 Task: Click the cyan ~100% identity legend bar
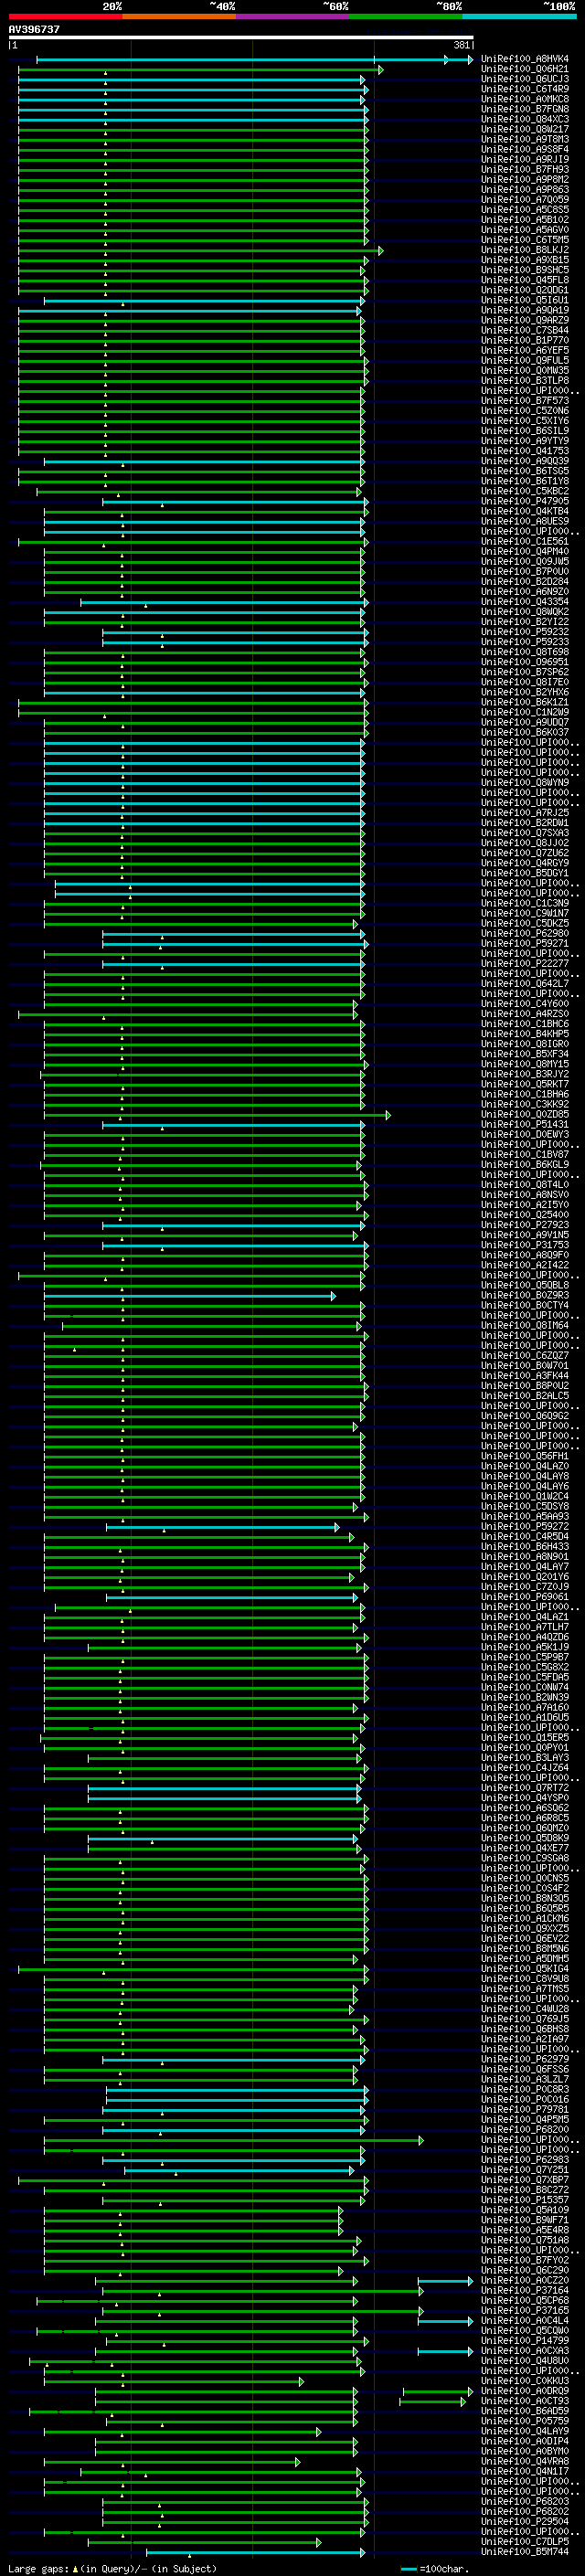[x=519, y=17]
